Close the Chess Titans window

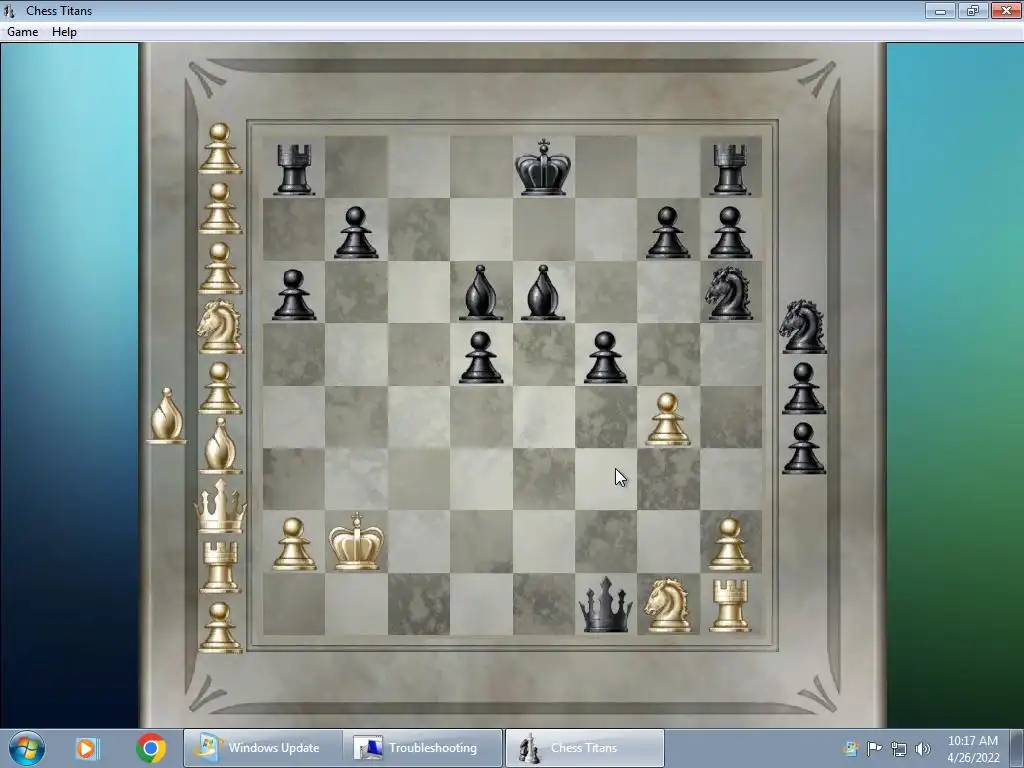1006,10
